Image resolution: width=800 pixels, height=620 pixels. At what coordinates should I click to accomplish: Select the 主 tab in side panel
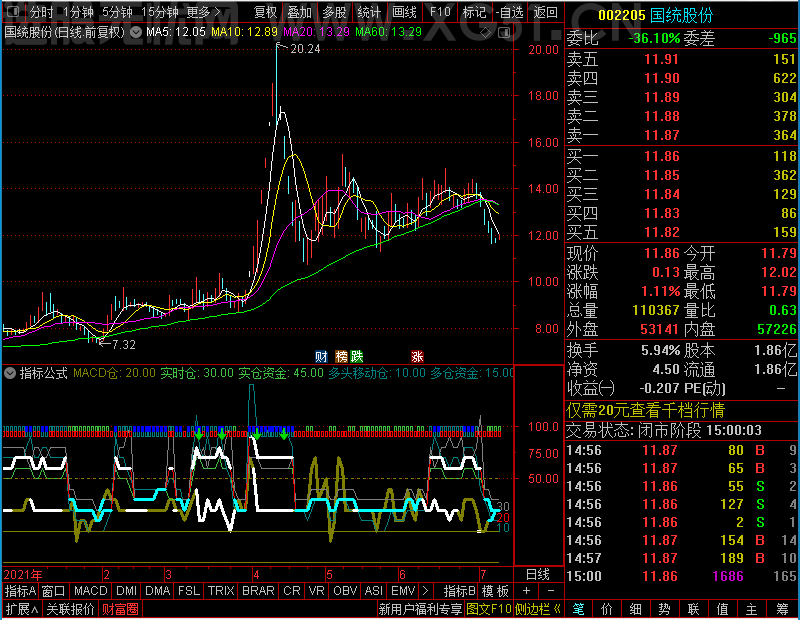click(x=752, y=609)
